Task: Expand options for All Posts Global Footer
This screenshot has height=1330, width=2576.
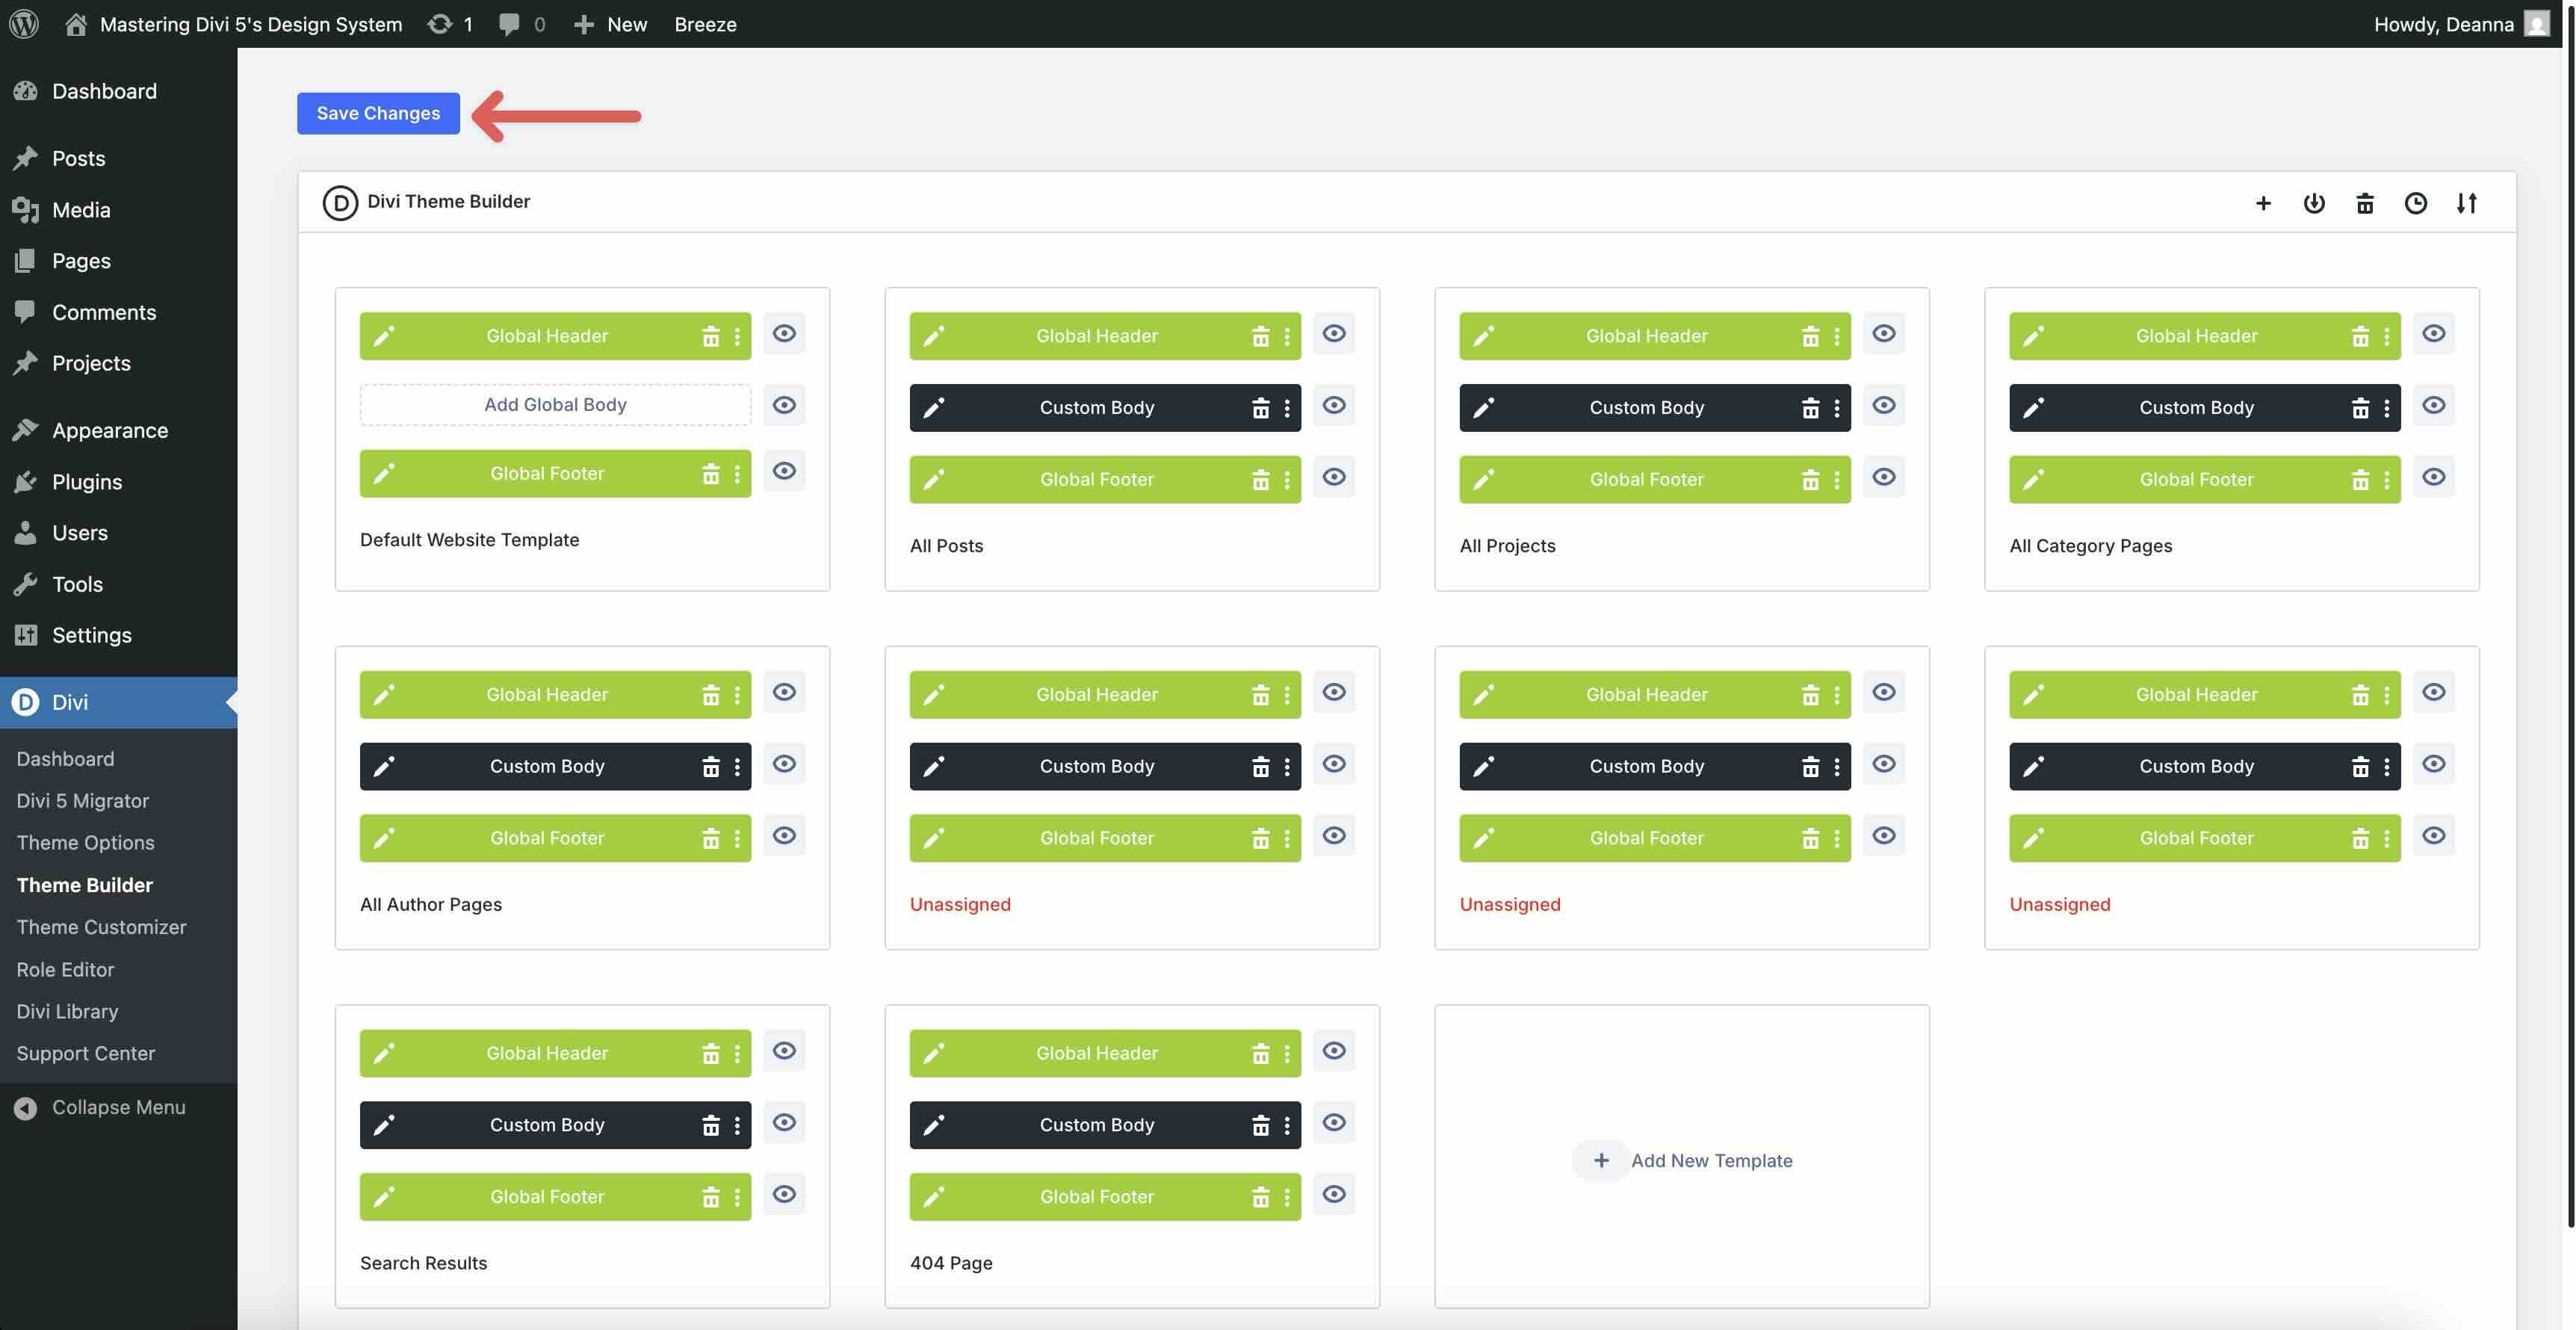Action: click(1288, 479)
